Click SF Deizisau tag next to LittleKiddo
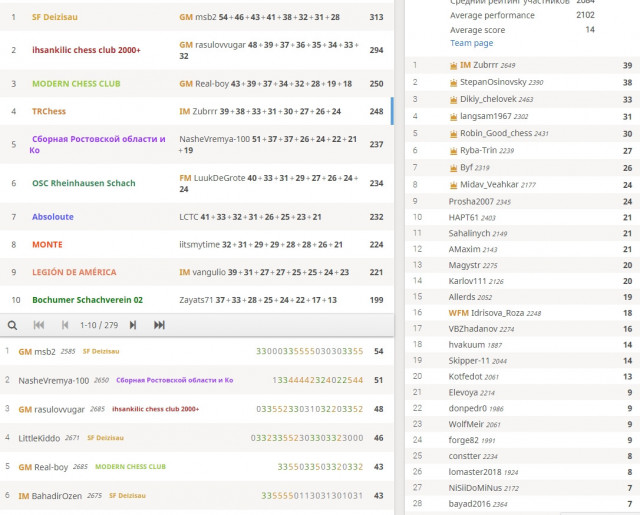The width and height of the screenshot is (640, 515). point(105,438)
